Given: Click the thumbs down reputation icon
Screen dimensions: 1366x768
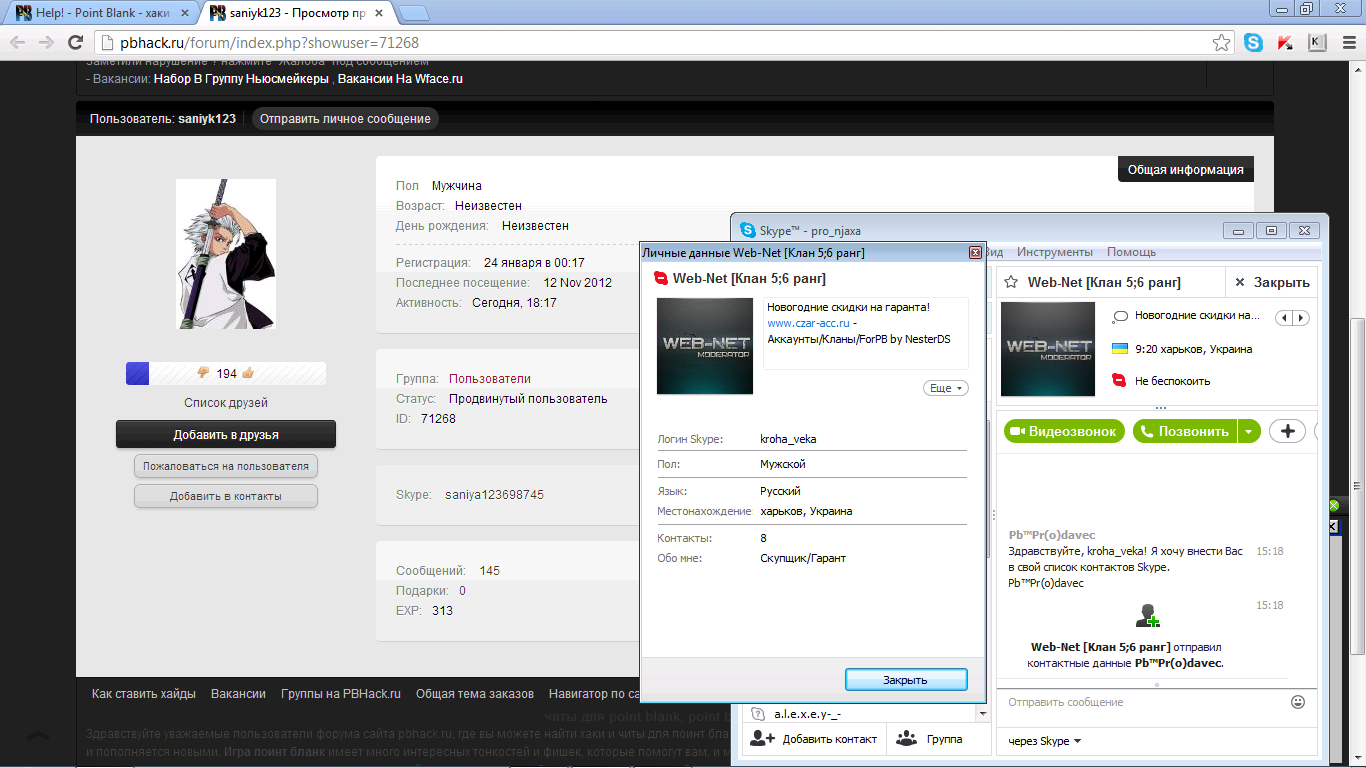Looking at the screenshot, I should tap(203, 373).
